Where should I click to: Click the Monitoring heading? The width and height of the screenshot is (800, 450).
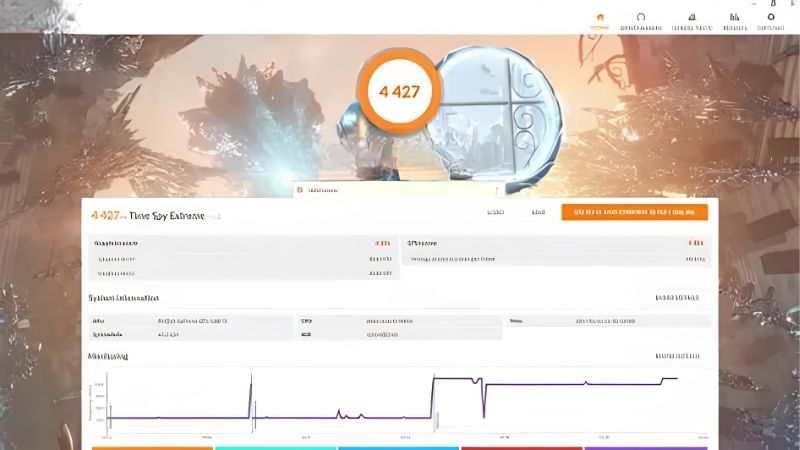pyautogui.click(x=108, y=356)
